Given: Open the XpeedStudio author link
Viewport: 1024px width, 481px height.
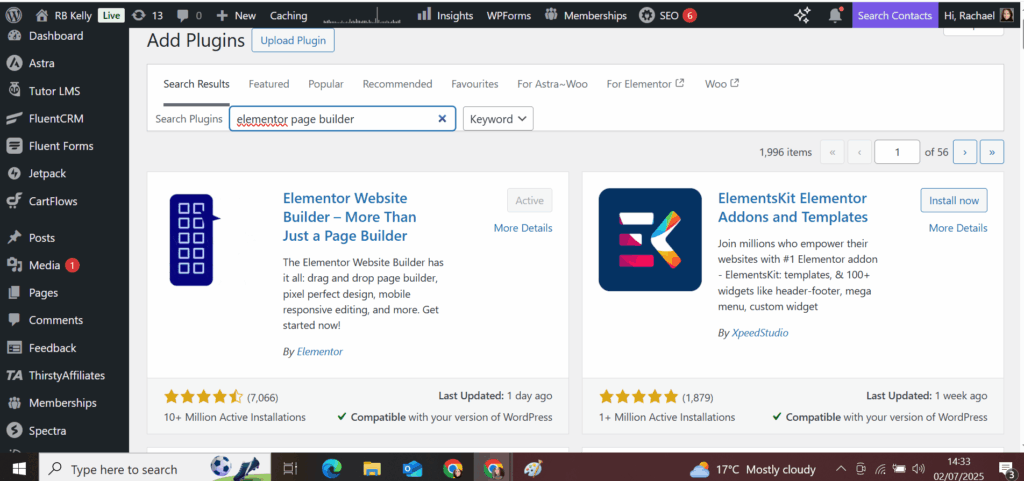Looking at the screenshot, I should (x=760, y=333).
